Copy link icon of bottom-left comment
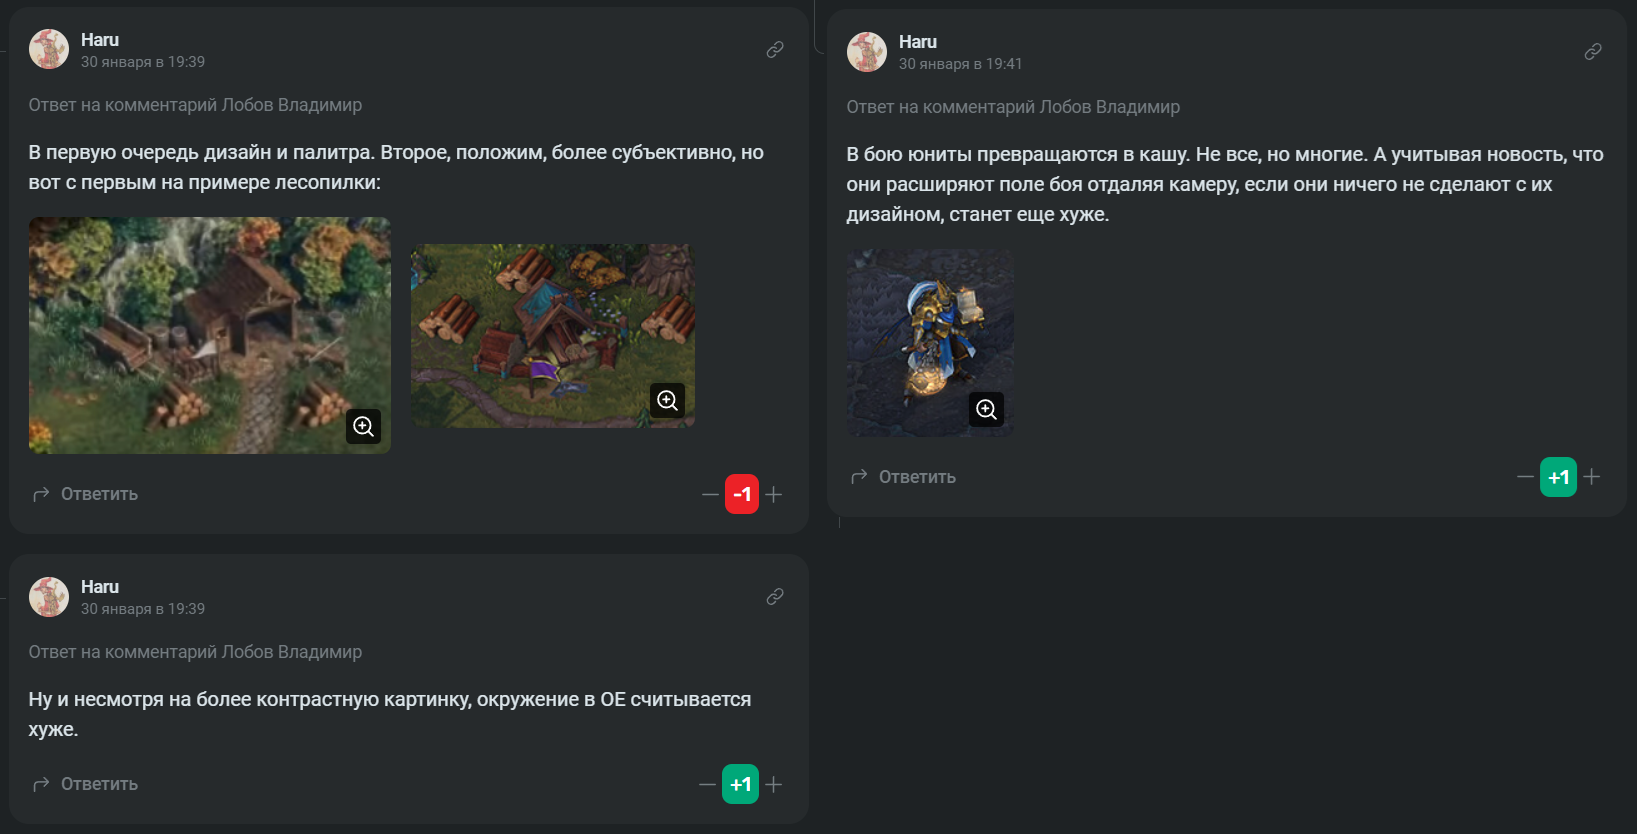 point(775,597)
